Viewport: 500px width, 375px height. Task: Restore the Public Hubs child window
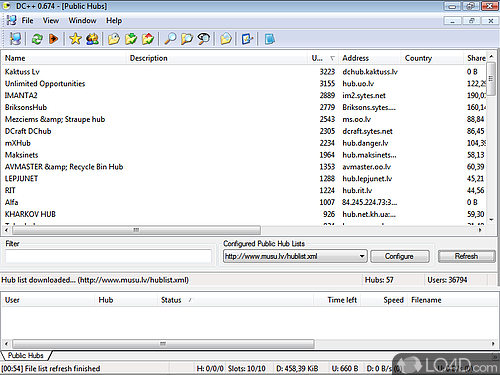click(471, 21)
